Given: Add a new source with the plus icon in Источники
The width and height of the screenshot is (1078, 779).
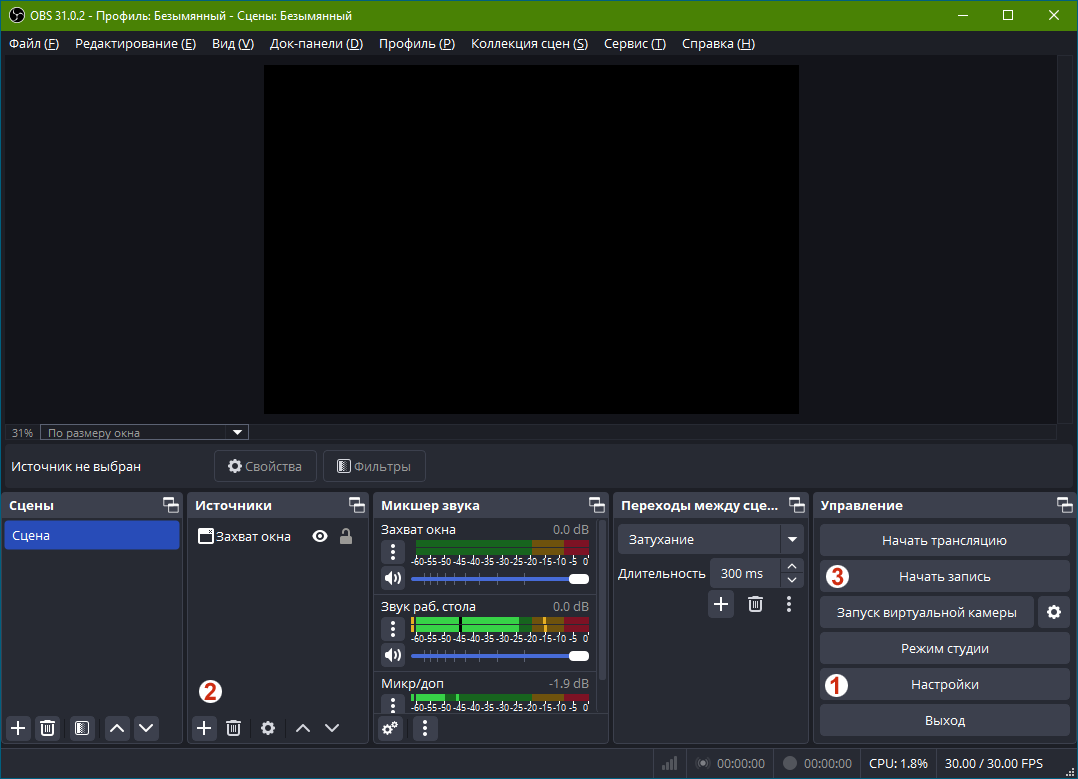Looking at the screenshot, I should click(x=204, y=728).
